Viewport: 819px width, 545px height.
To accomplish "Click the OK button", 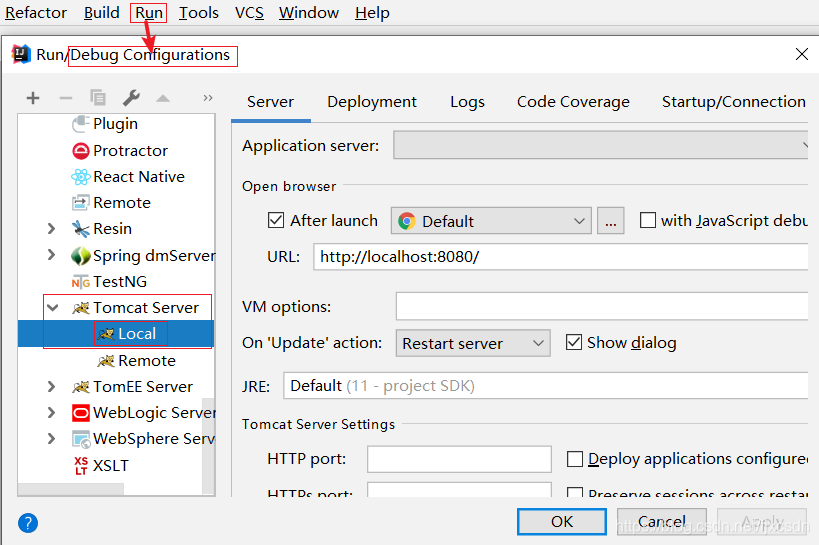I will coord(562,521).
